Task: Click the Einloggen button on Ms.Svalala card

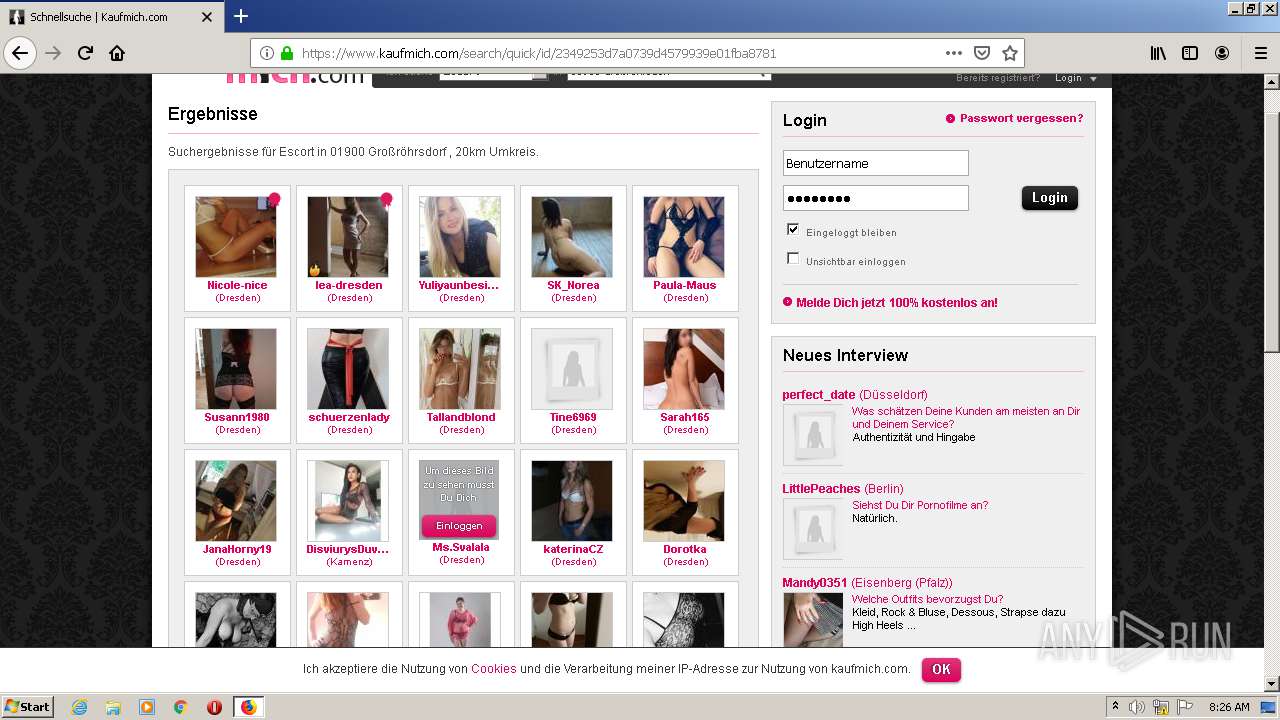Action: [459, 526]
